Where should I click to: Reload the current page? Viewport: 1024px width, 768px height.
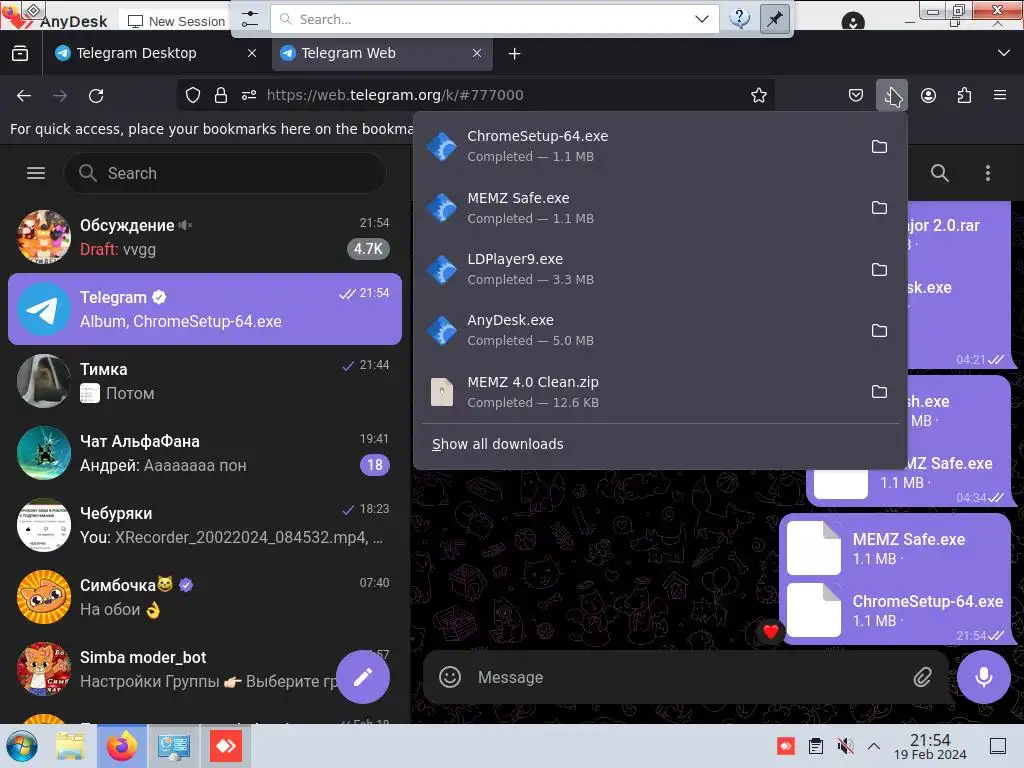[x=96, y=95]
